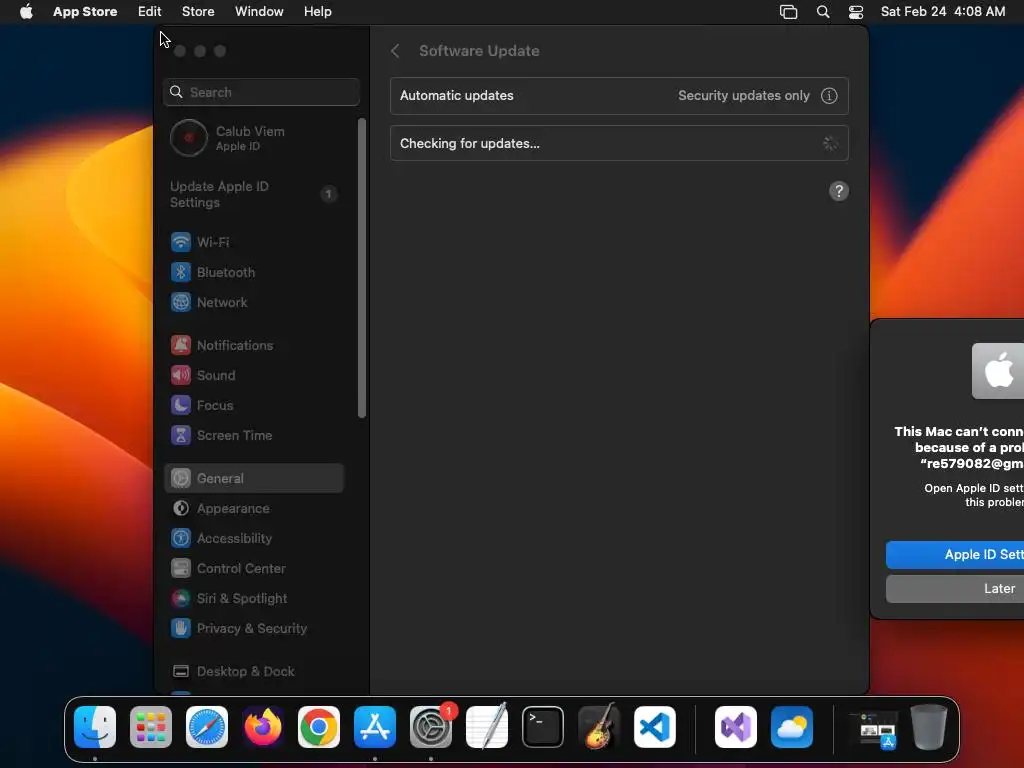Go back from Software Update
Image resolution: width=1024 pixels, height=768 pixels.
[395, 51]
